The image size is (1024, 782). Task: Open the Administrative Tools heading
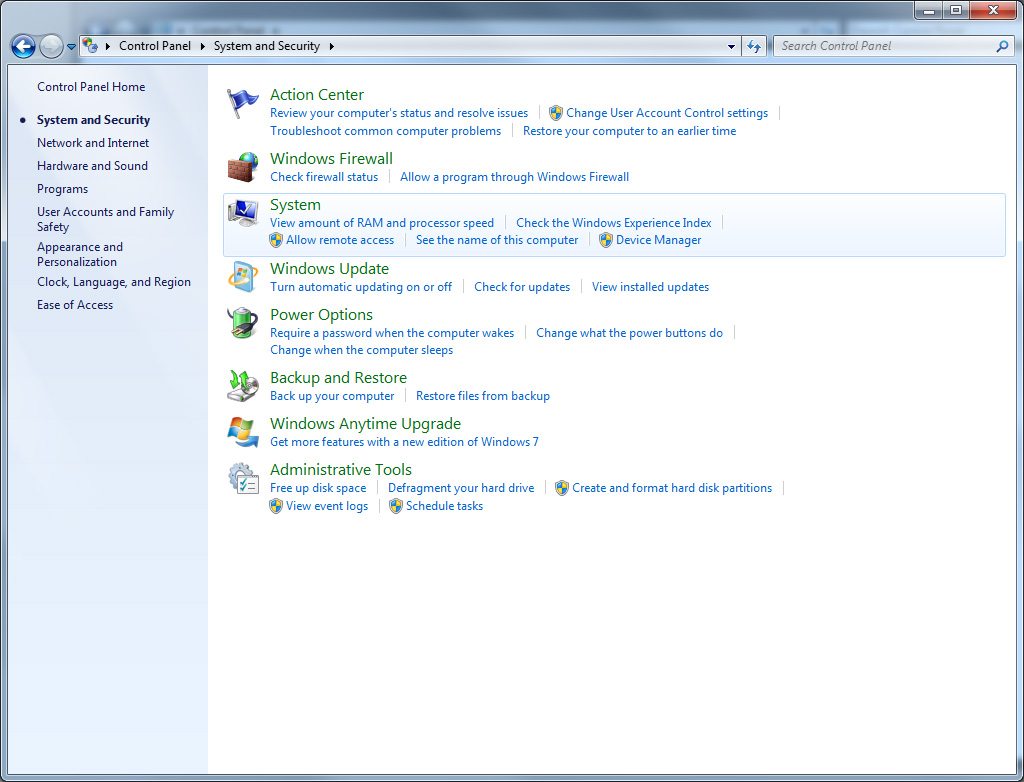(x=340, y=470)
